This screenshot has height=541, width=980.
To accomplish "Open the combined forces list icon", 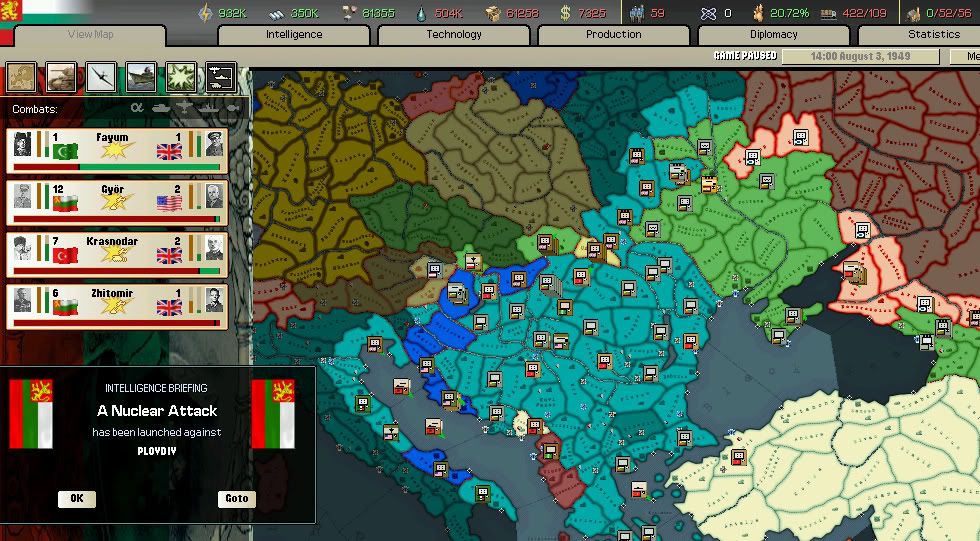I will (221, 77).
